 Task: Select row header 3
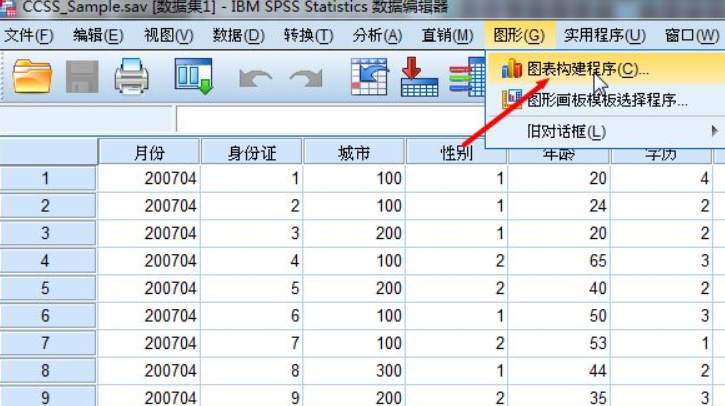(x=48, y=233)
